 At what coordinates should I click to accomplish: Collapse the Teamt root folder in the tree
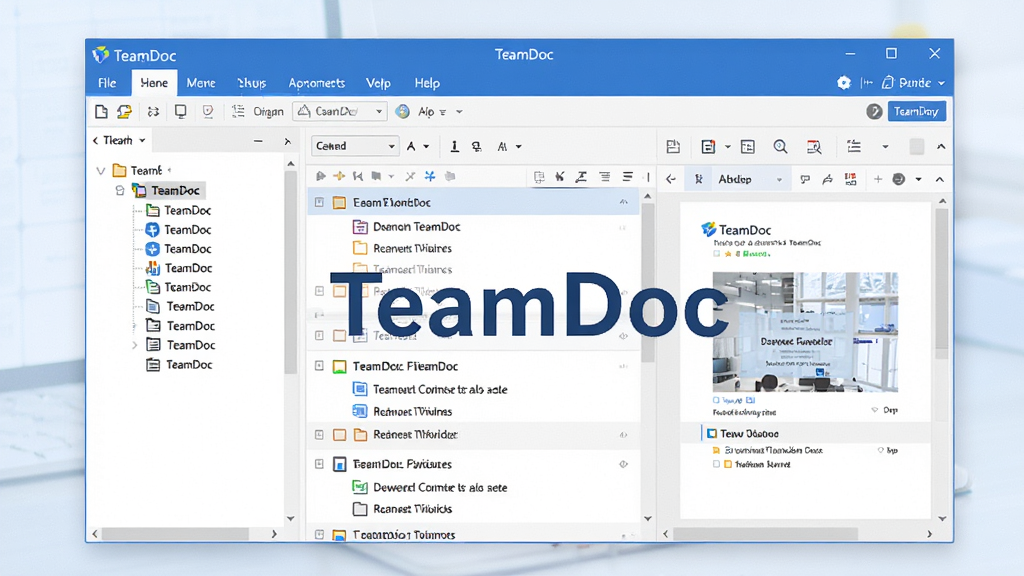(x=101, y=171)
